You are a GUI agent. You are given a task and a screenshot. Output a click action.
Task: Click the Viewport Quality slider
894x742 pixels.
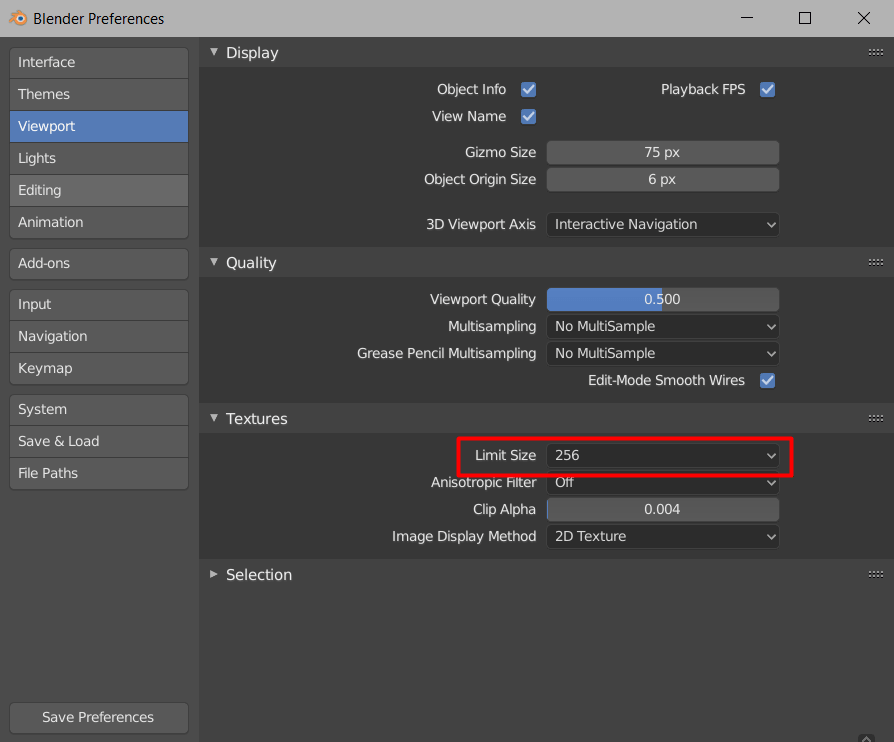click(x=663, y=299)
